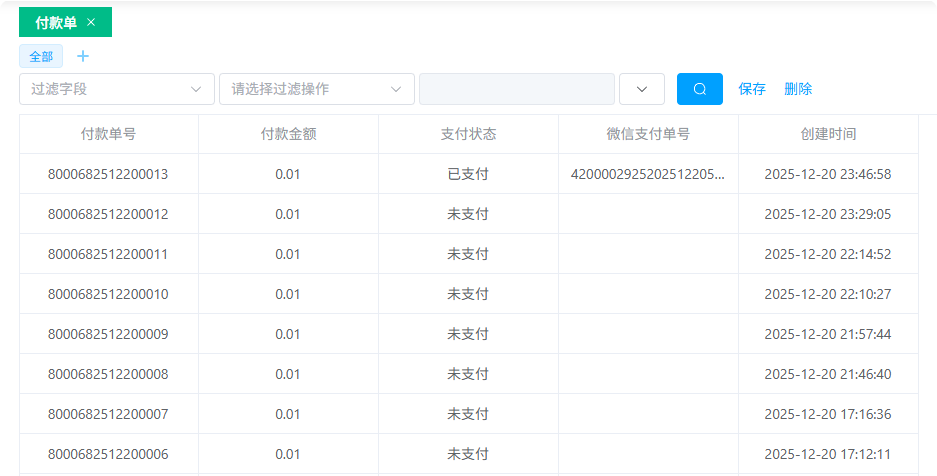Click the 删除 link
Image resolution: width=937 pixels, height=476 pixels.
point(798,89)
